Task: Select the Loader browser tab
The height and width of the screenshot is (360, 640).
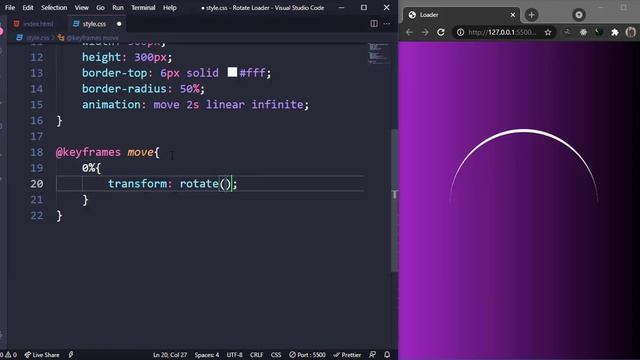Action: pyautogui.click(x=461, y=15)
